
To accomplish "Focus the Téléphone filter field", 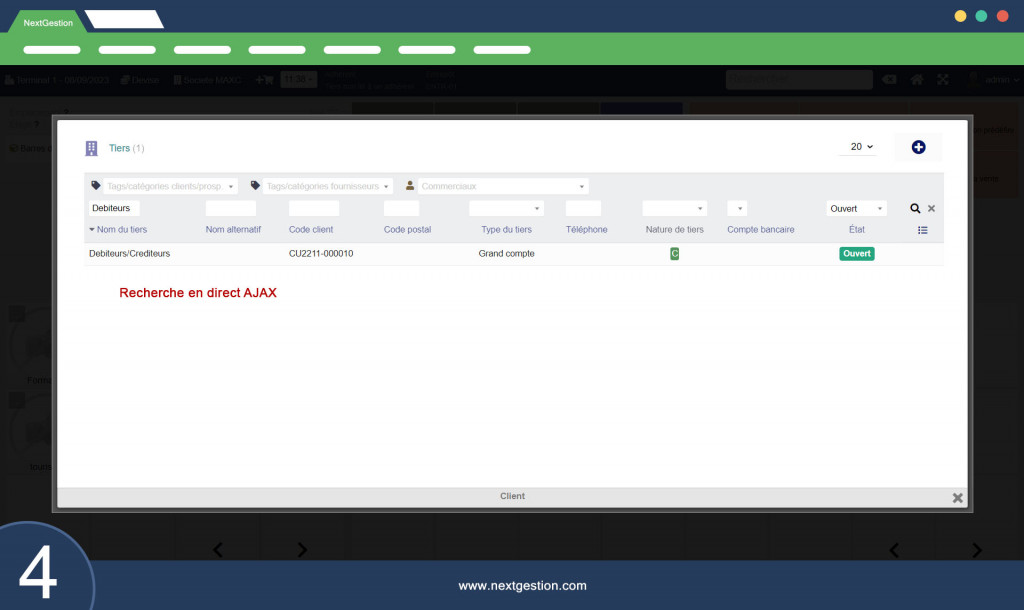I will 583,208.
